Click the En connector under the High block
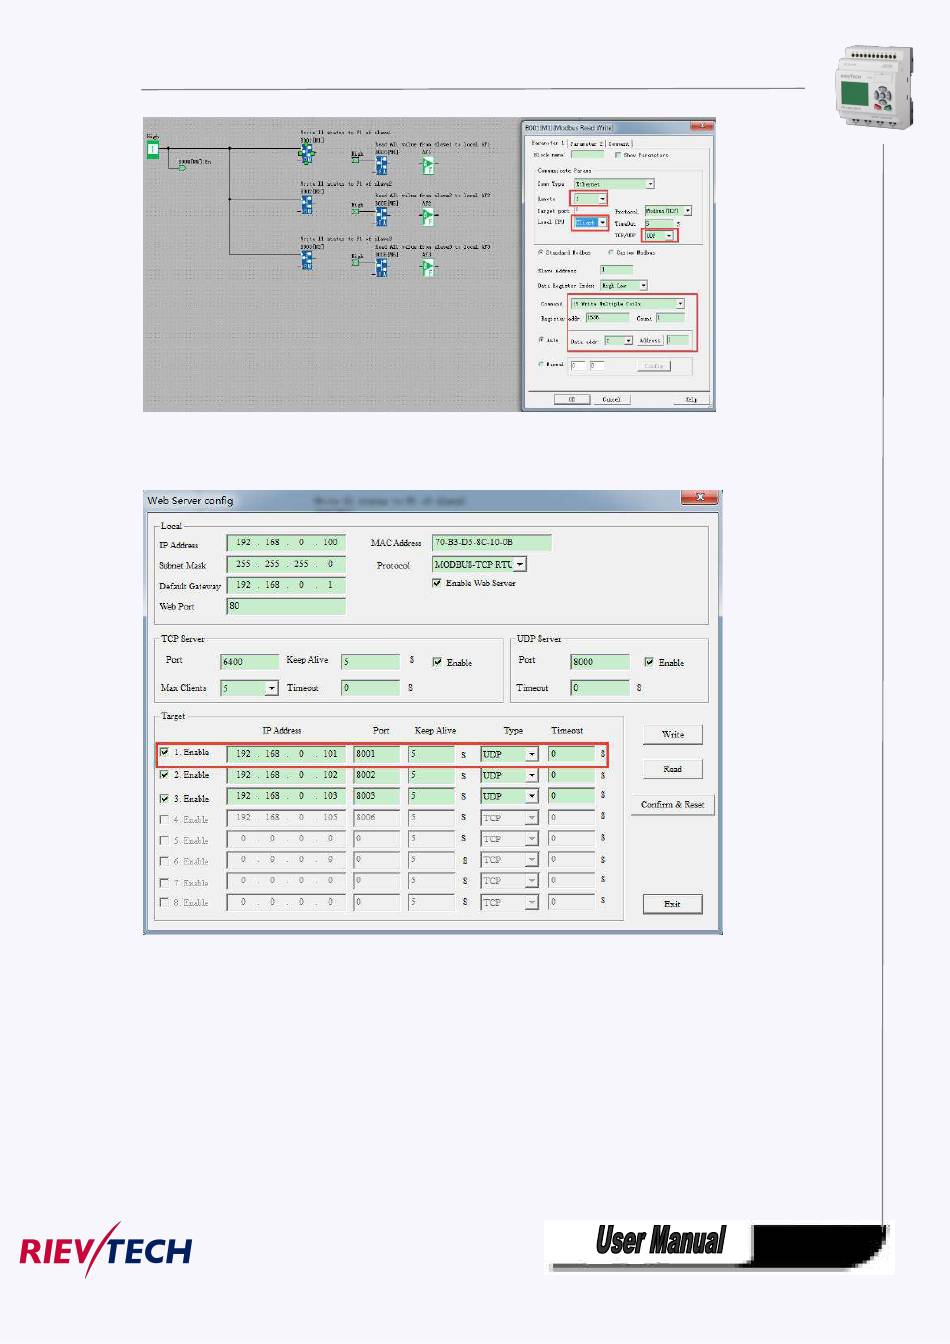 click(x=182, y=168)
